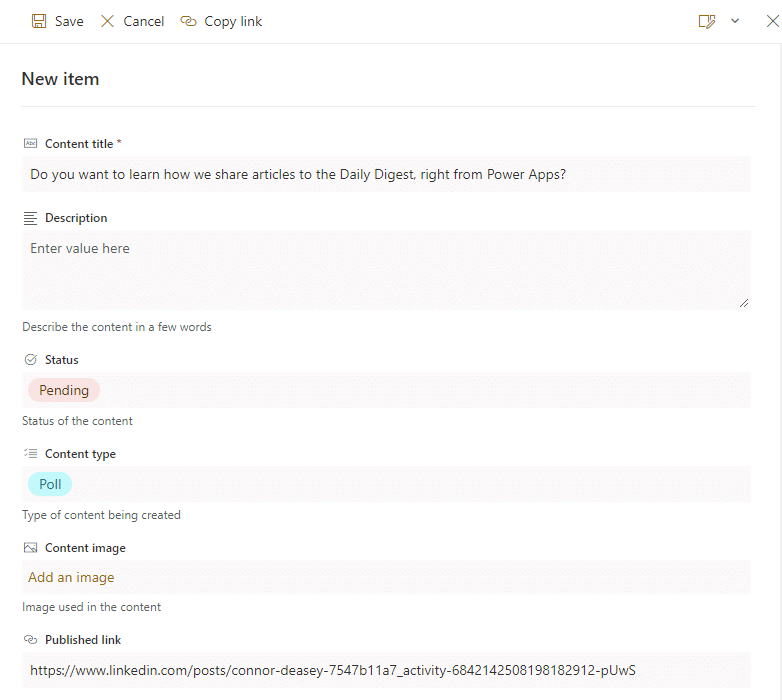
Task: Expand the edit form chevron dropdown
Action: 735,21
